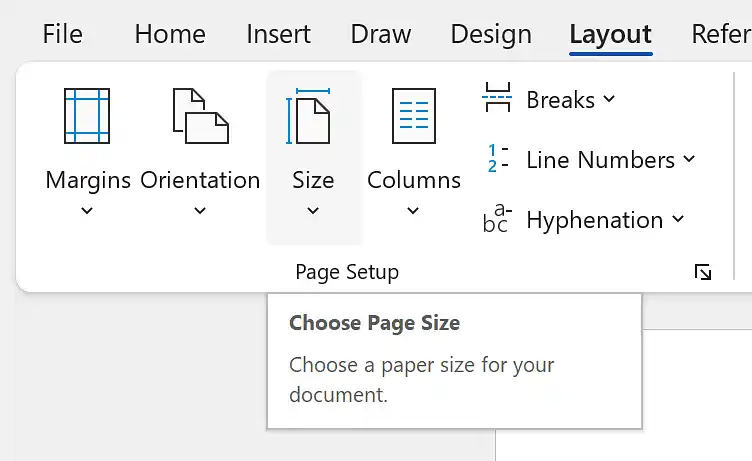Open the File menu

pos(62,34)
